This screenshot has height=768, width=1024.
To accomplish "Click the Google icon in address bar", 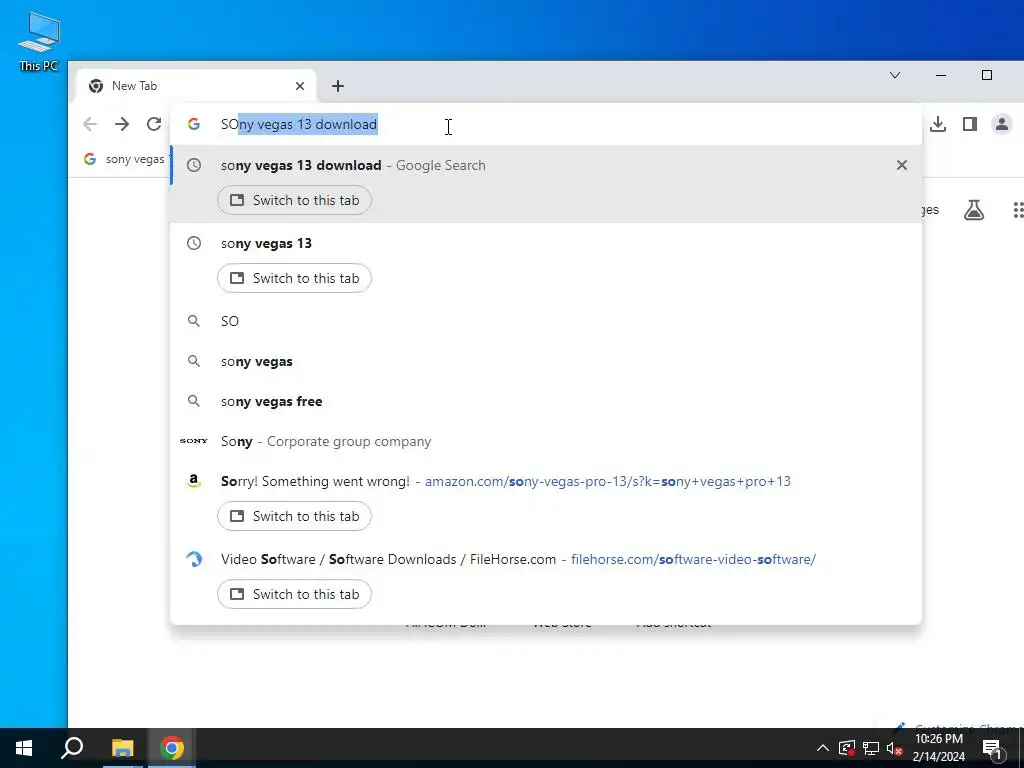I will pos(193,124).
